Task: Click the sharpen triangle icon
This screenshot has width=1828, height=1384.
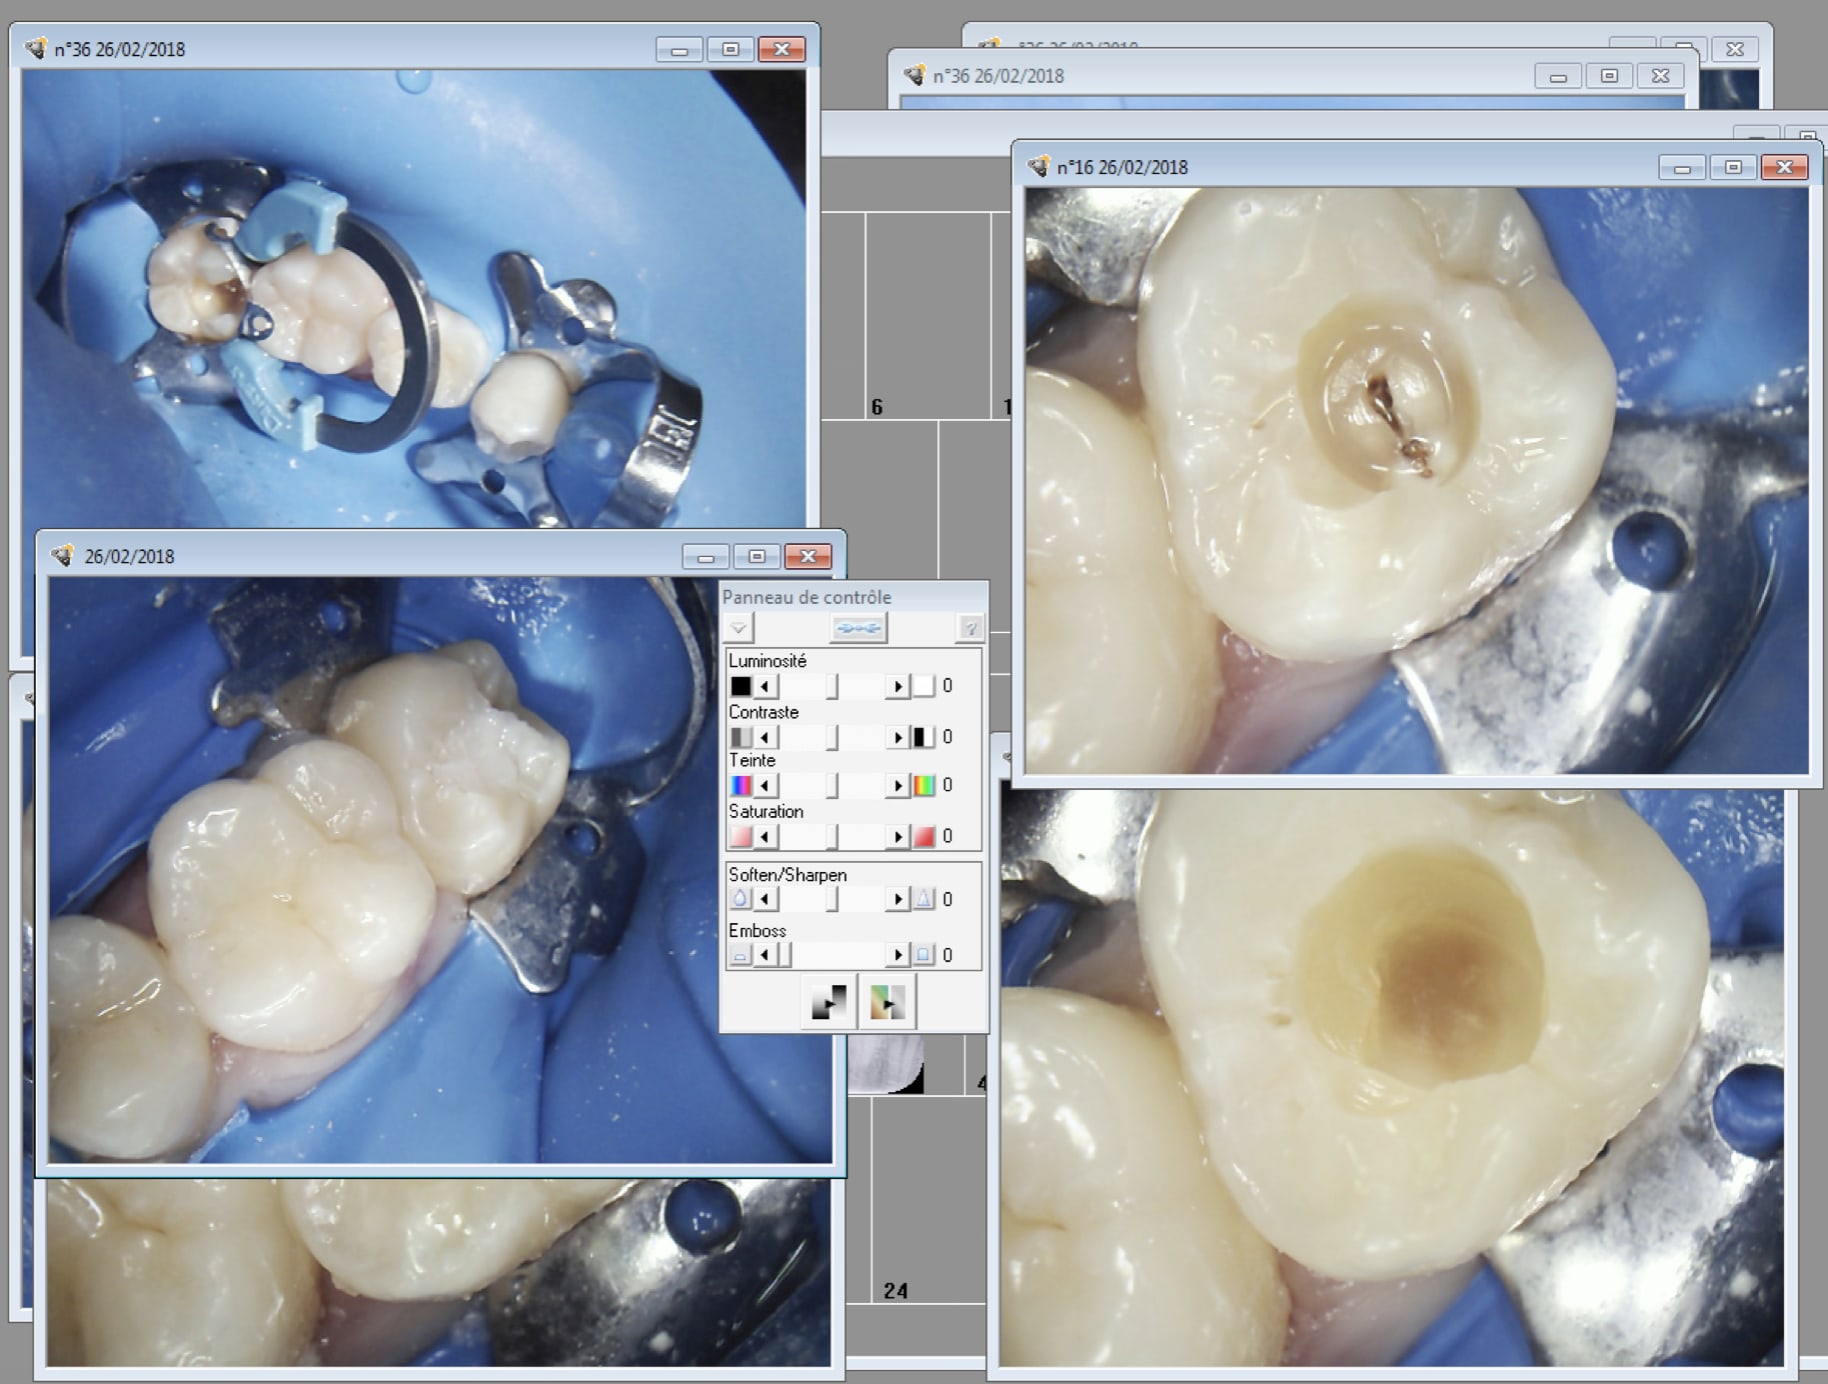Action: pos(924,899)
